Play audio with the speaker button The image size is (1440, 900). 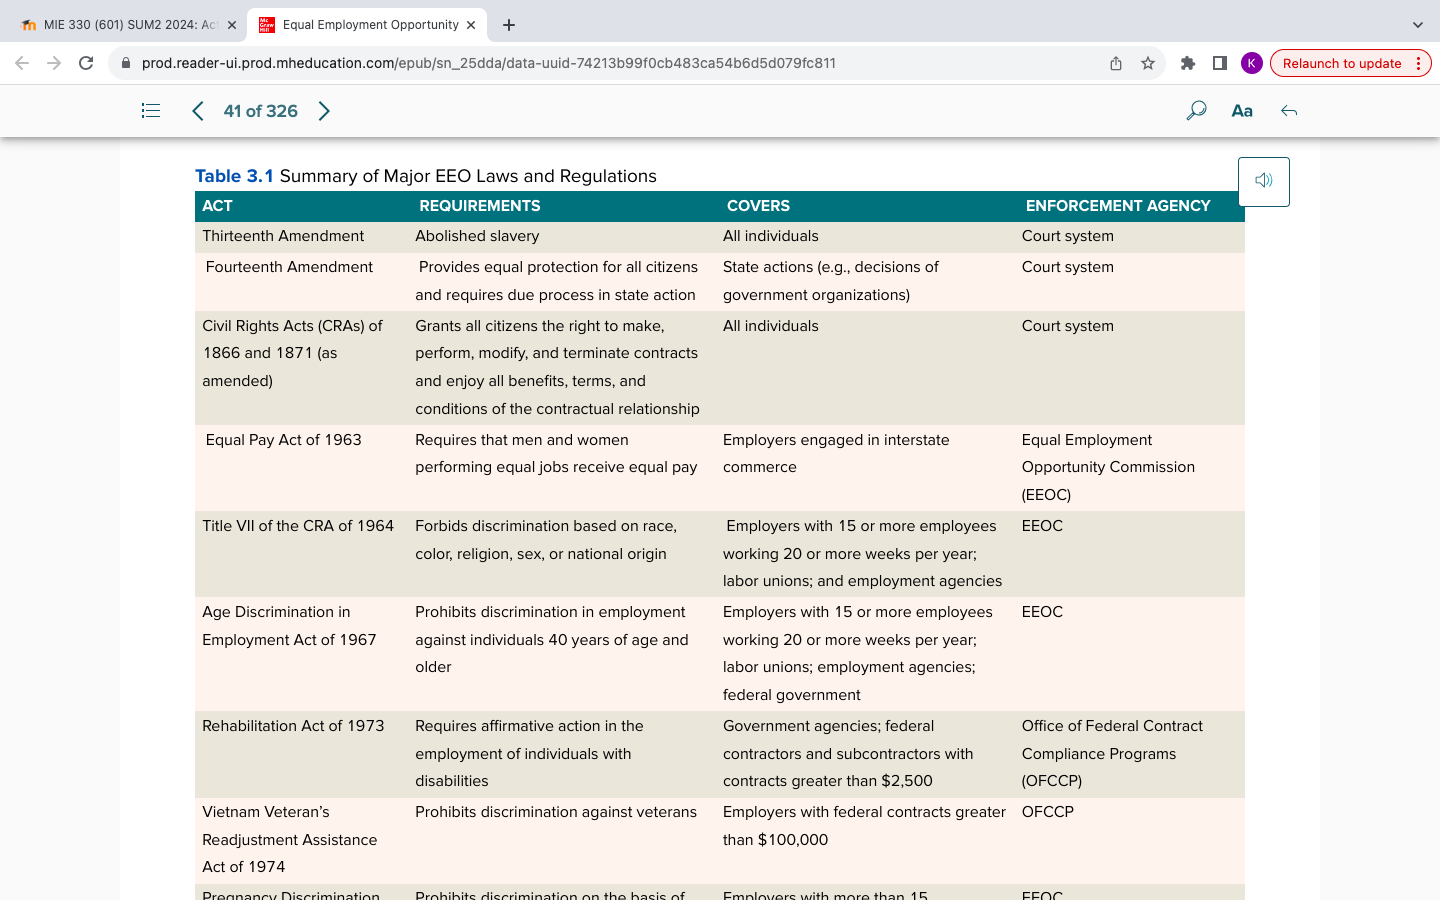(x=1264, y=181)
